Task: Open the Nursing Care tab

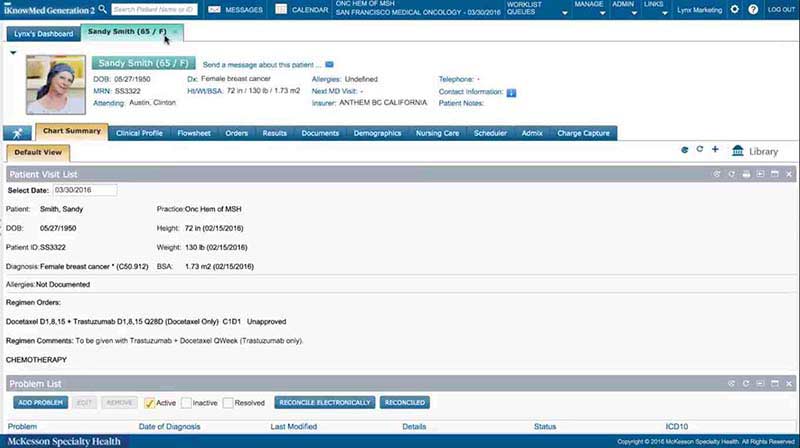Action: (x=437, y=133)
